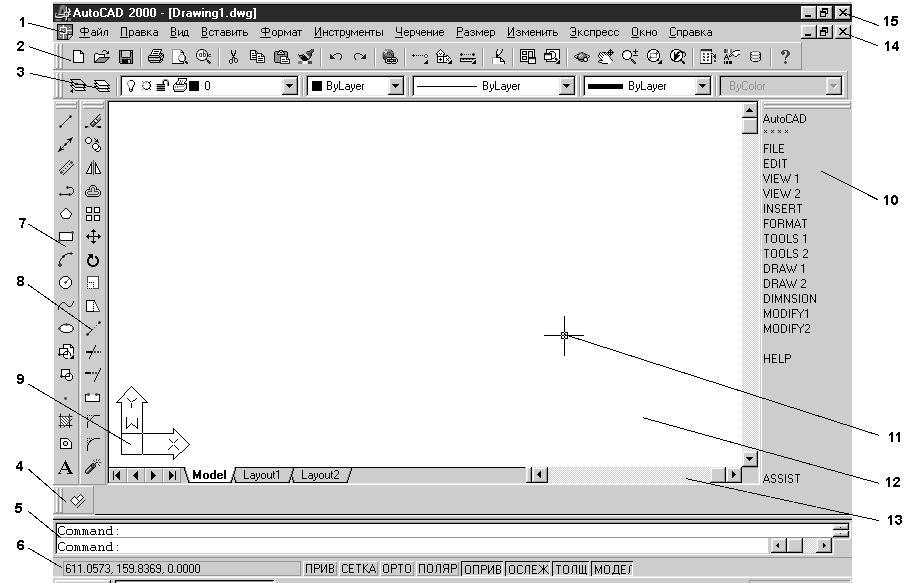
Task: Click the Match Properties brush icon
Action: [306, 57]
